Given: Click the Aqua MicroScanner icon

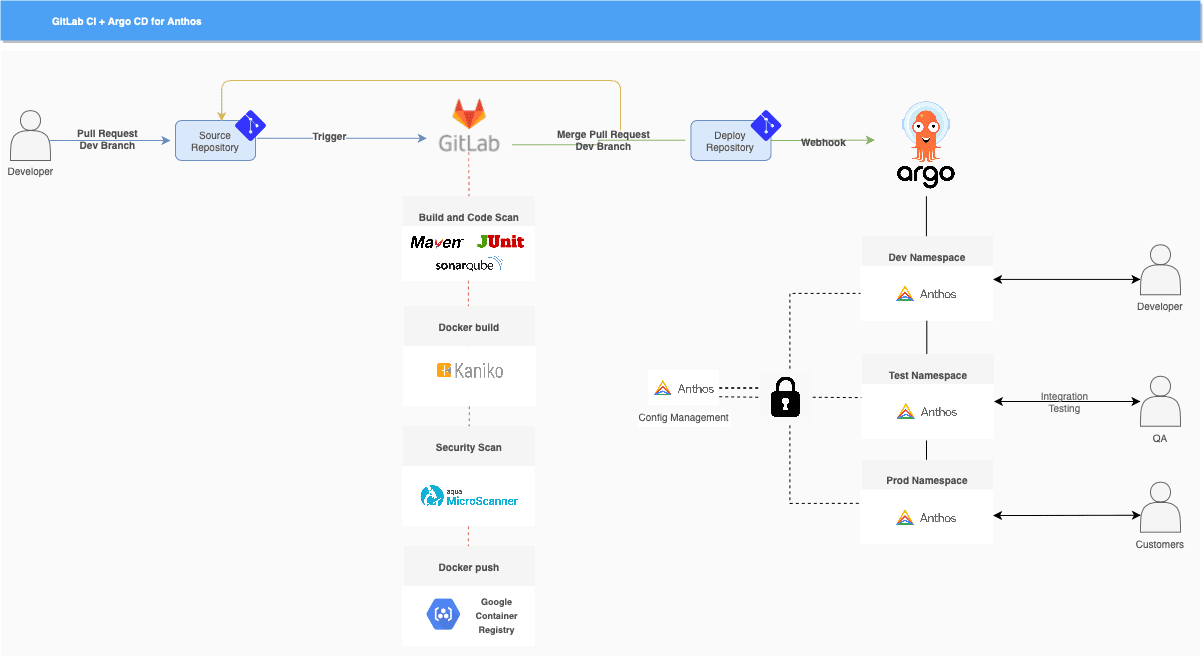Looking at the screenshot, I should (x=468, y=496).
